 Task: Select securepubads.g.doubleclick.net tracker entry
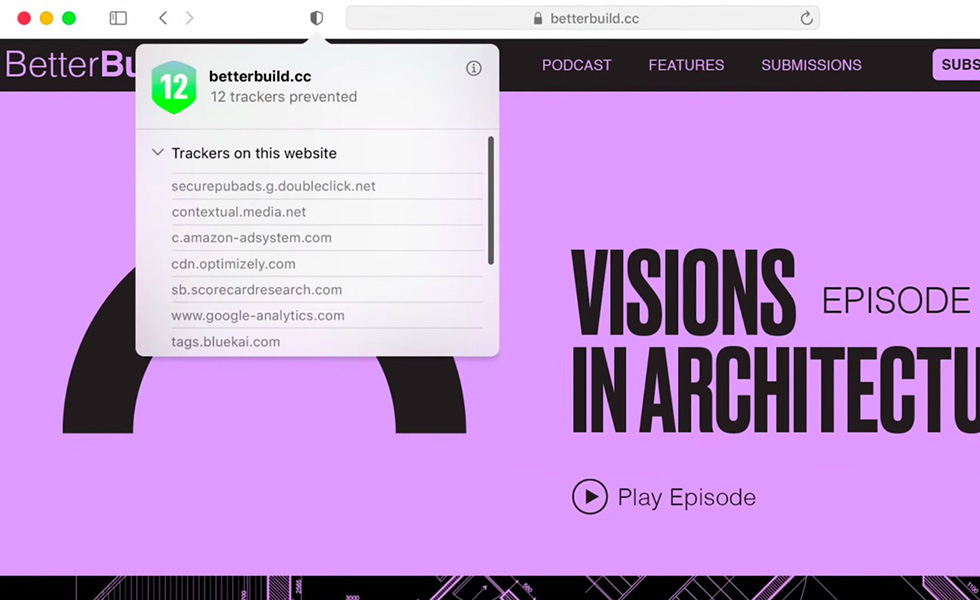tap(273, 186)
